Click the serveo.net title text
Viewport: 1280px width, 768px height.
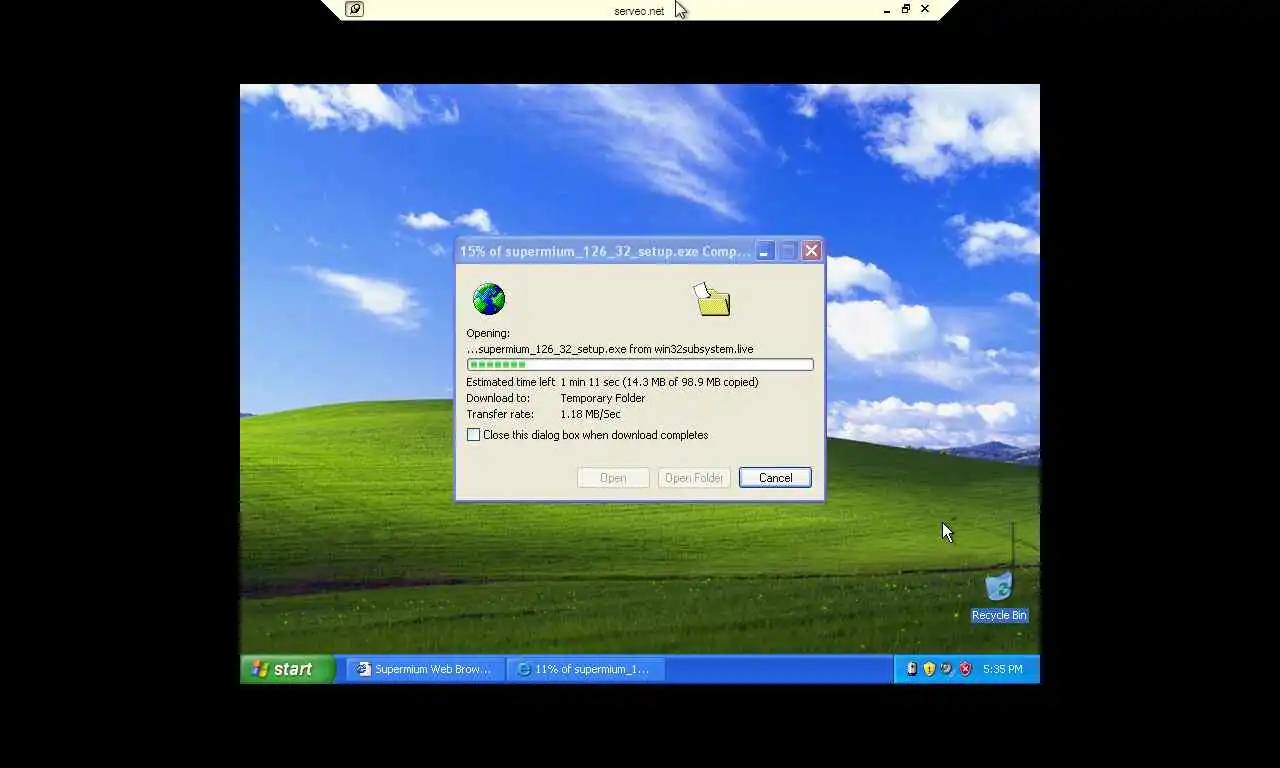639,11
